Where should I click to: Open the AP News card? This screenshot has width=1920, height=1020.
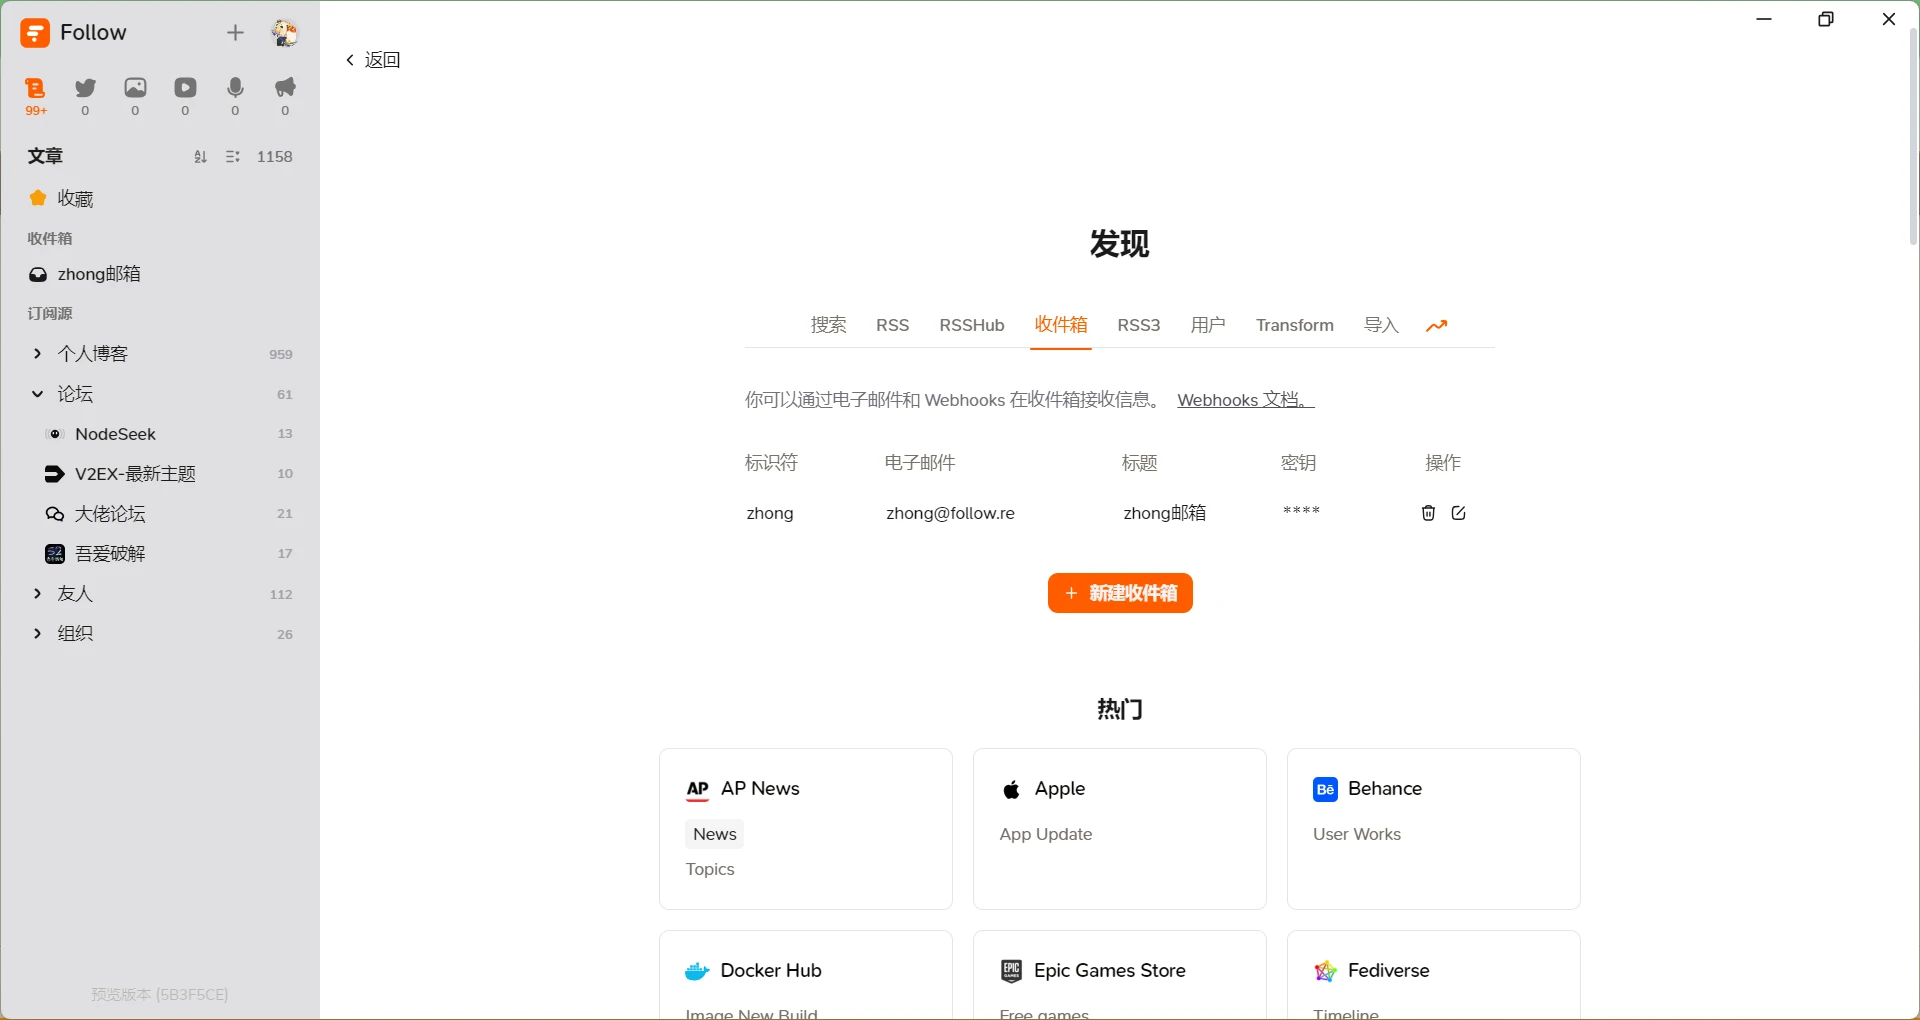[x=805, y=828]
